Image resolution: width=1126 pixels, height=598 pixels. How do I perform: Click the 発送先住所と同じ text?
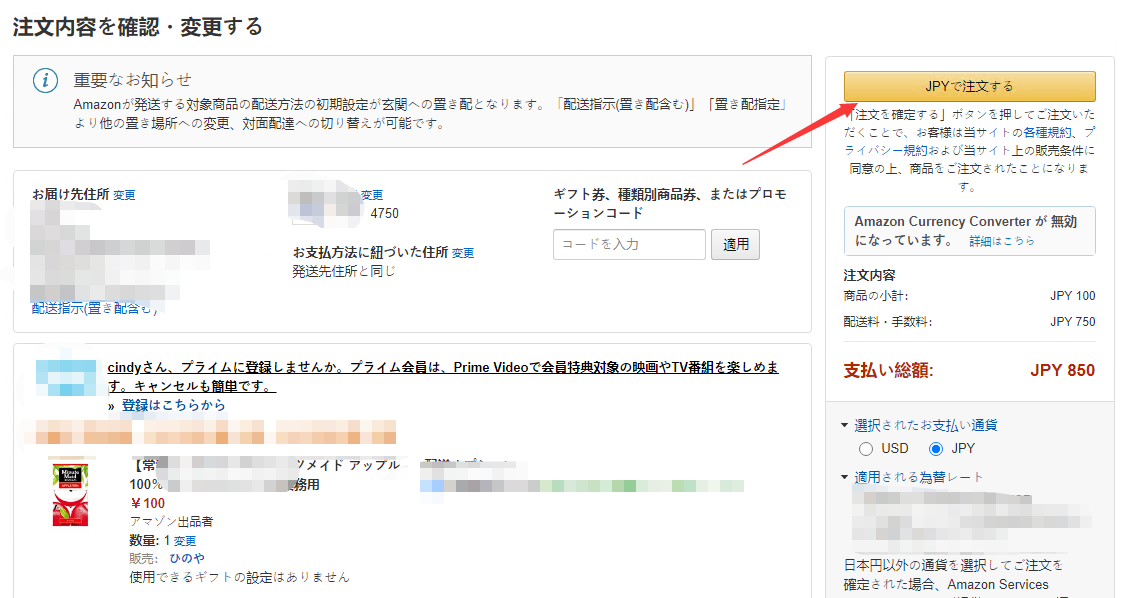click(343, 271)
